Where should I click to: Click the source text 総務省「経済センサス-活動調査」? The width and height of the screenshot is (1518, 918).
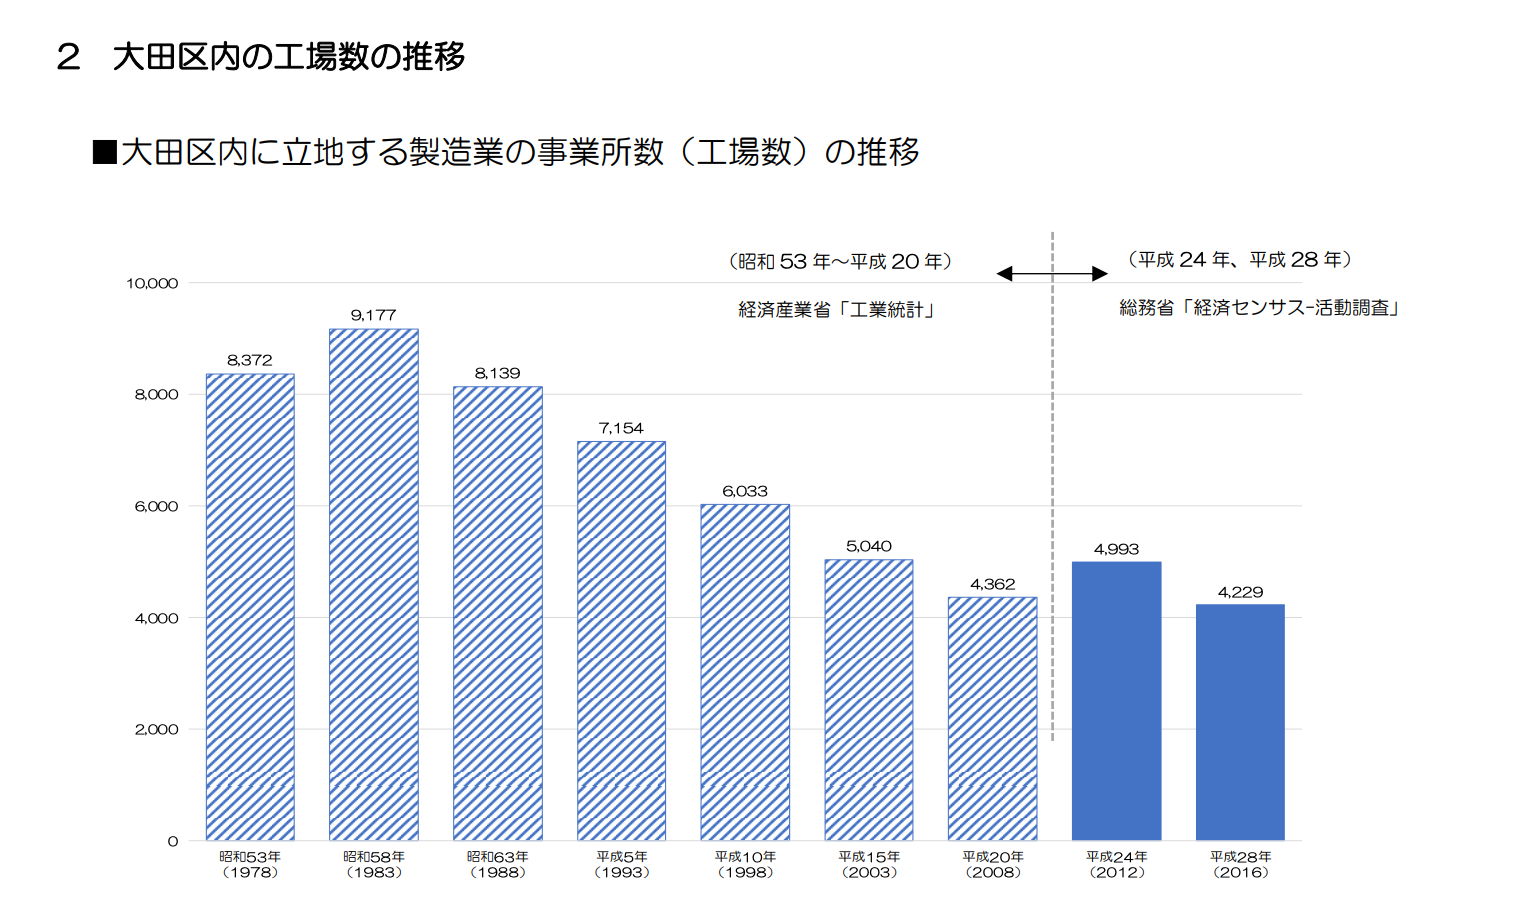point(1260,308)
